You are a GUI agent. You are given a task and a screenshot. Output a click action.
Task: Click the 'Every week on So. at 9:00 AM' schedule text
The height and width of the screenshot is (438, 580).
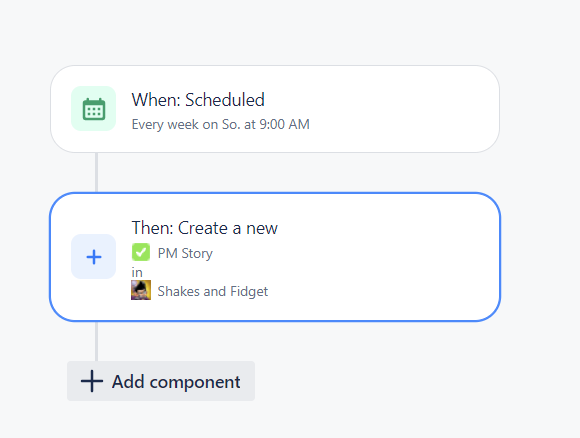click(x=220, y=124)
